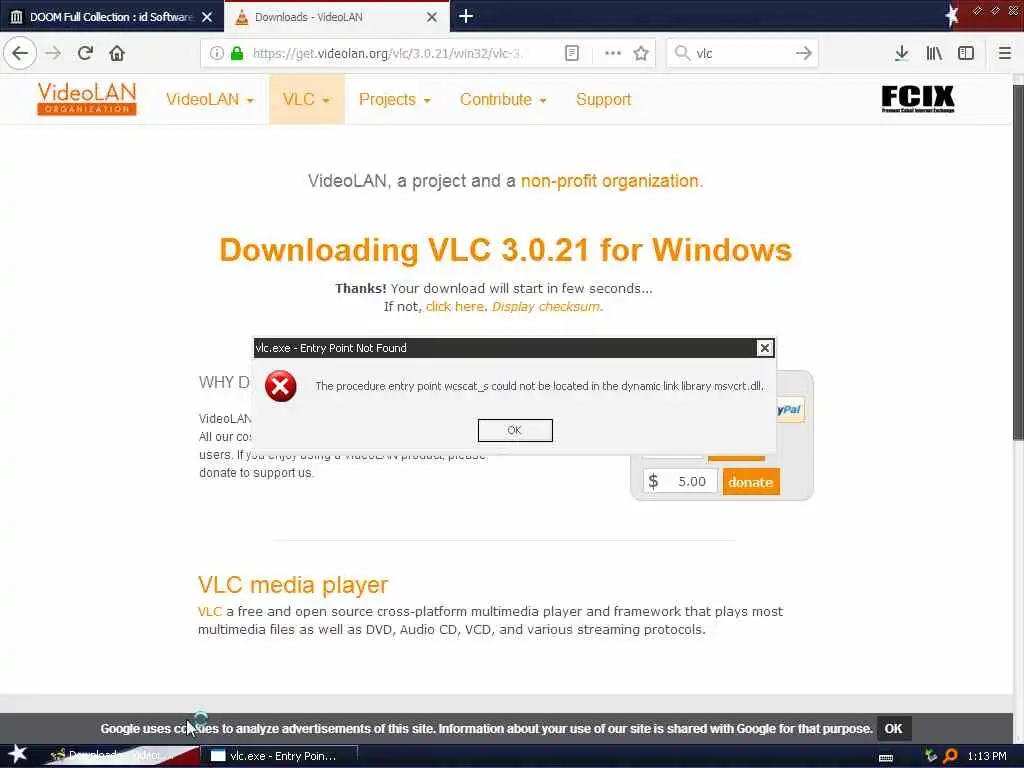Switch to the DOOM Full Collection tab
The width and height of the screenshot is (1024, 768).
click(112, 17)
